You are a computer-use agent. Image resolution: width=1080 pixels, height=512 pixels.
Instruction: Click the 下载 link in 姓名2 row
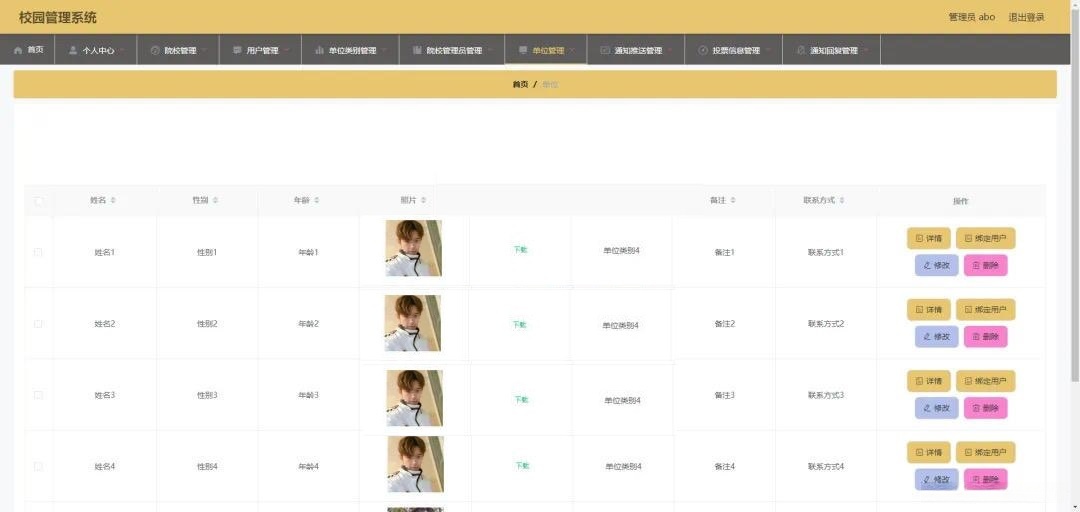520,324
